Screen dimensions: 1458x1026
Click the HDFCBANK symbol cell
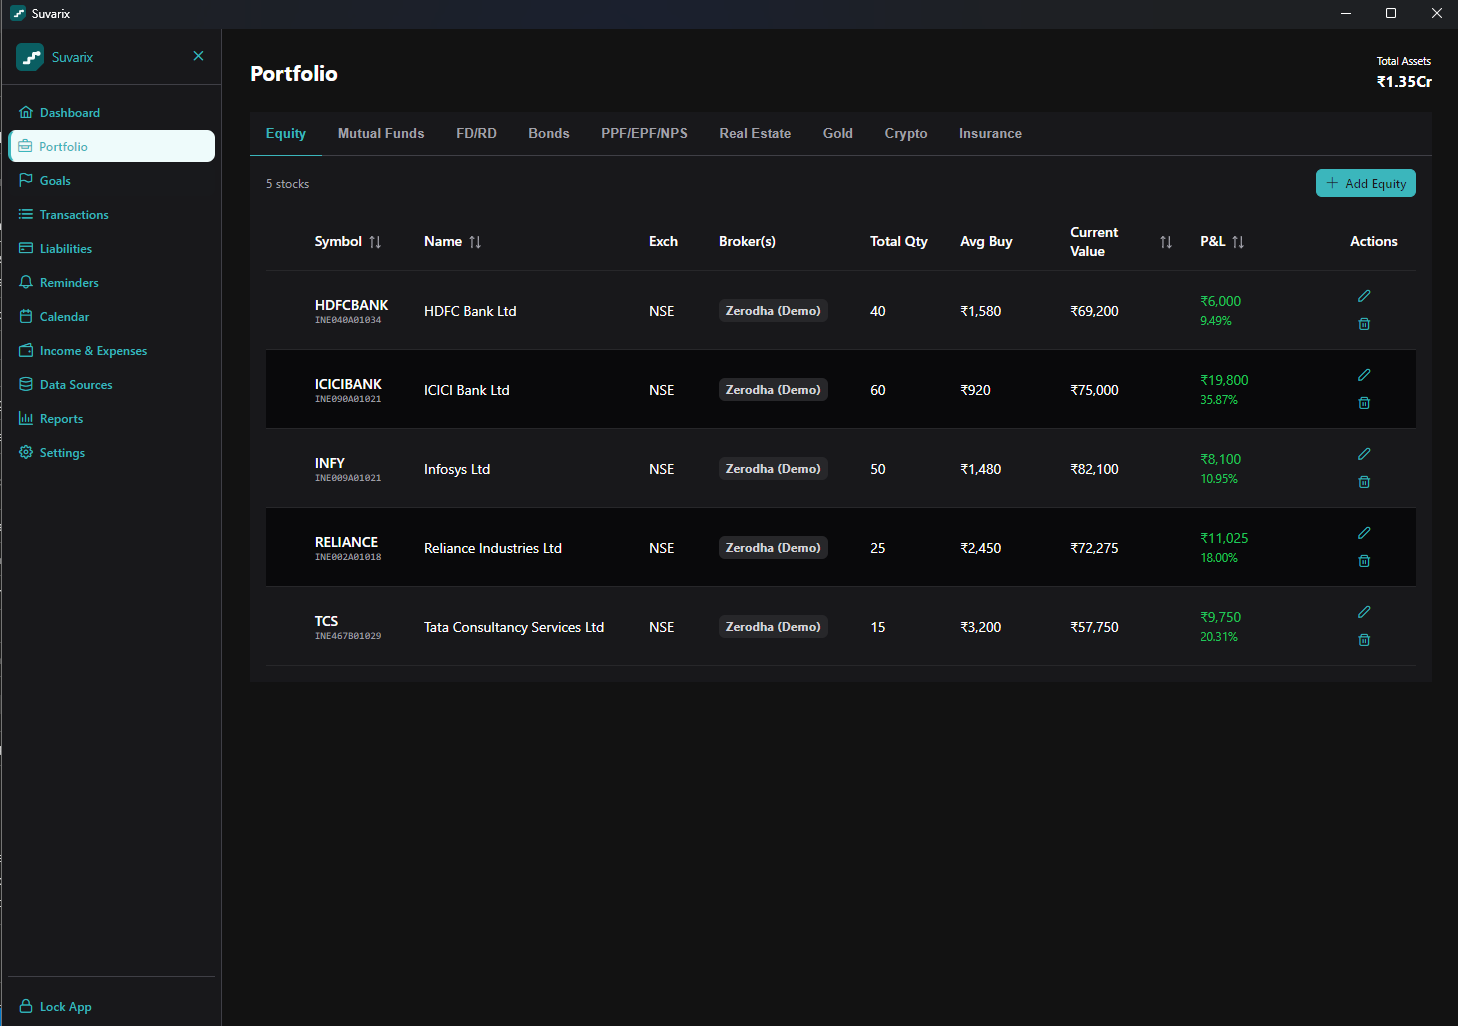pos(351,311)
